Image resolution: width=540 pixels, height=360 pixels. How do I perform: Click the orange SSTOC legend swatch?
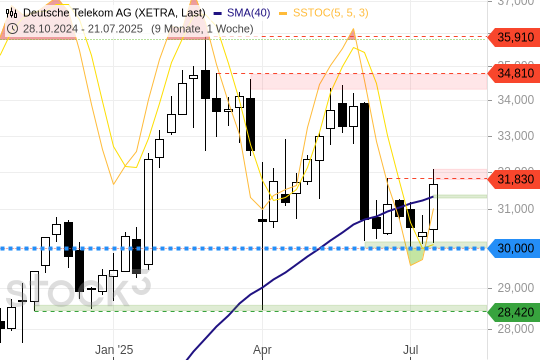point(283,14)
